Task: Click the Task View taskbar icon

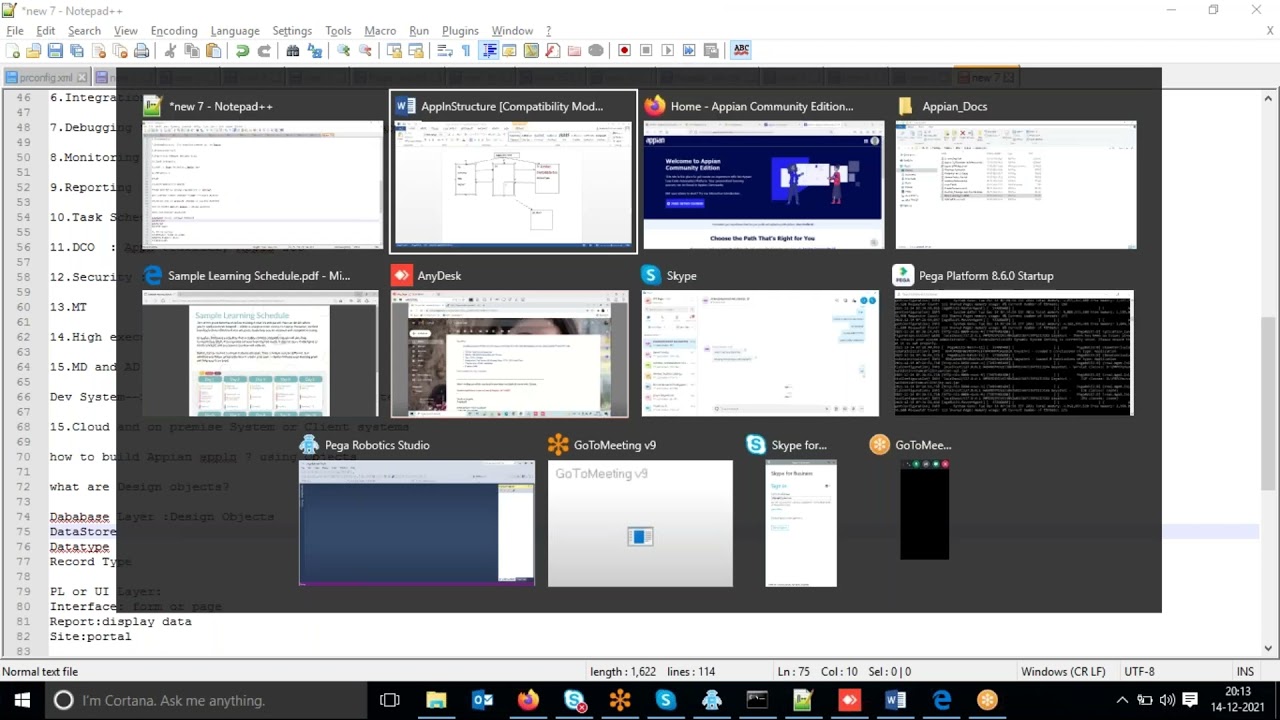Action: tap(390, 700)
